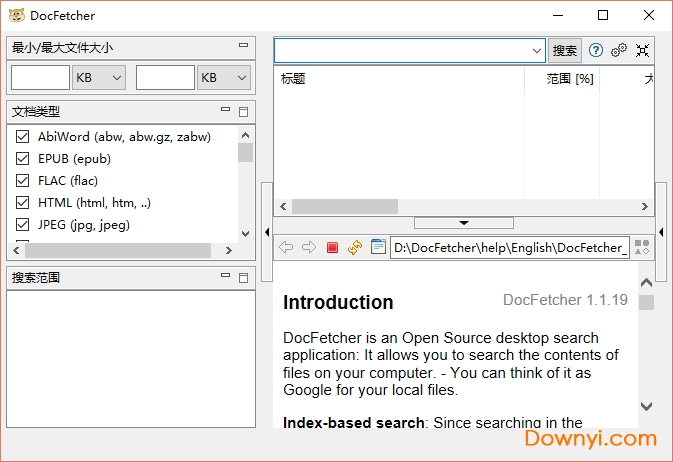Click the minimize-to-tray icon by preferences
This screenshot has width=673, height=462.
(x=642, y=50)
